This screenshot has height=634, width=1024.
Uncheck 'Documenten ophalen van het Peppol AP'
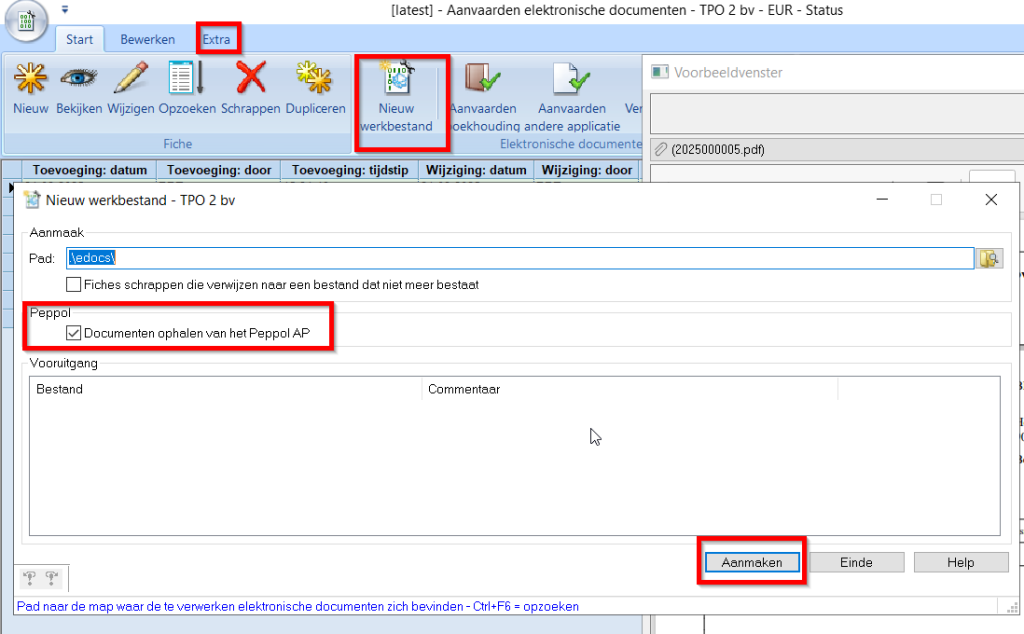point(74,333)
